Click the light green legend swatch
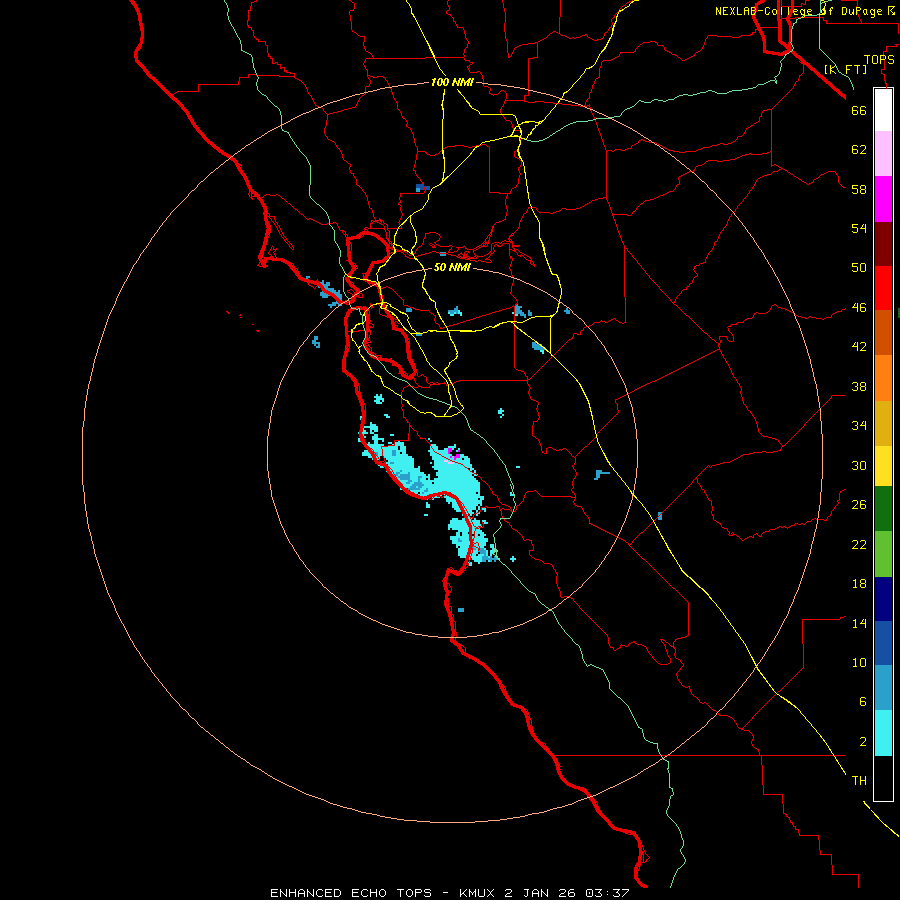900x900 pixels. pyautogui.click(x=883, y=554)
